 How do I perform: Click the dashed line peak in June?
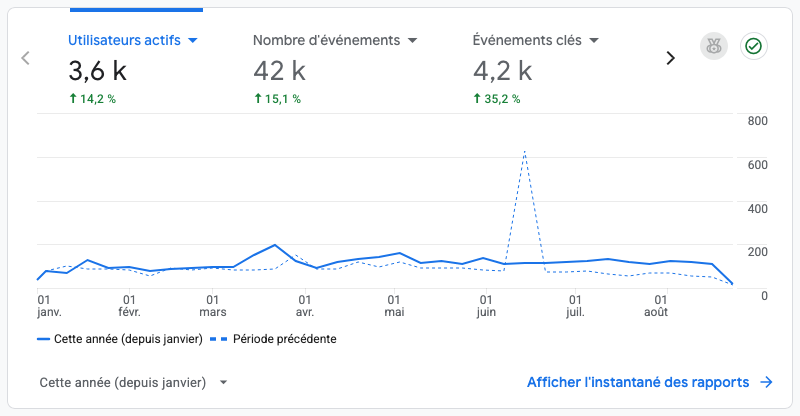(524, 152)
